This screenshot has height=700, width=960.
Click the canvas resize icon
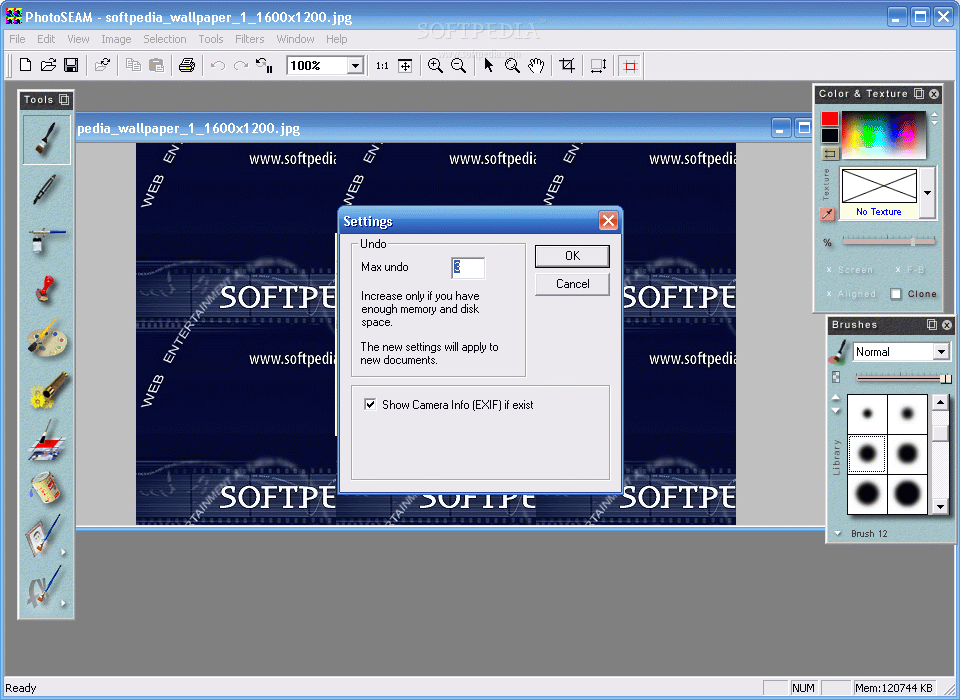[x=598, y=66]
